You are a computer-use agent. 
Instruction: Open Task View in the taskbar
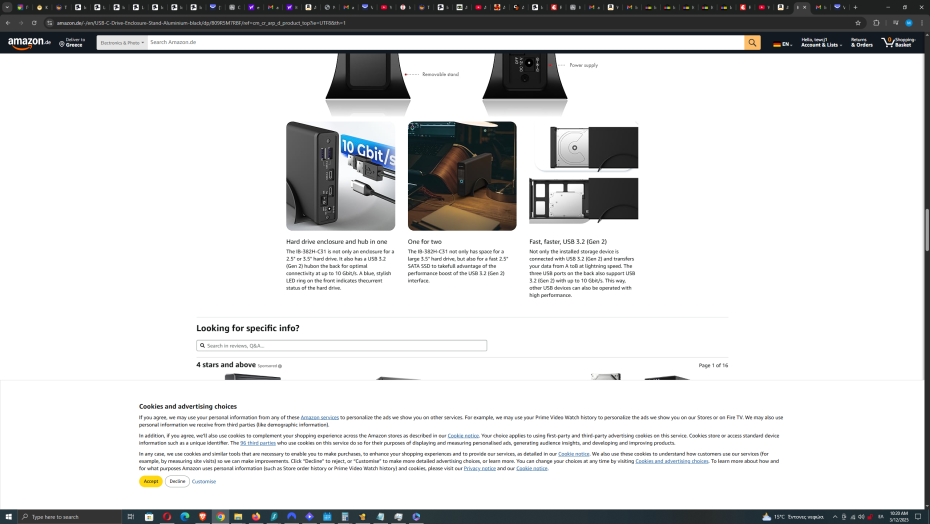[x=130, y=517]
